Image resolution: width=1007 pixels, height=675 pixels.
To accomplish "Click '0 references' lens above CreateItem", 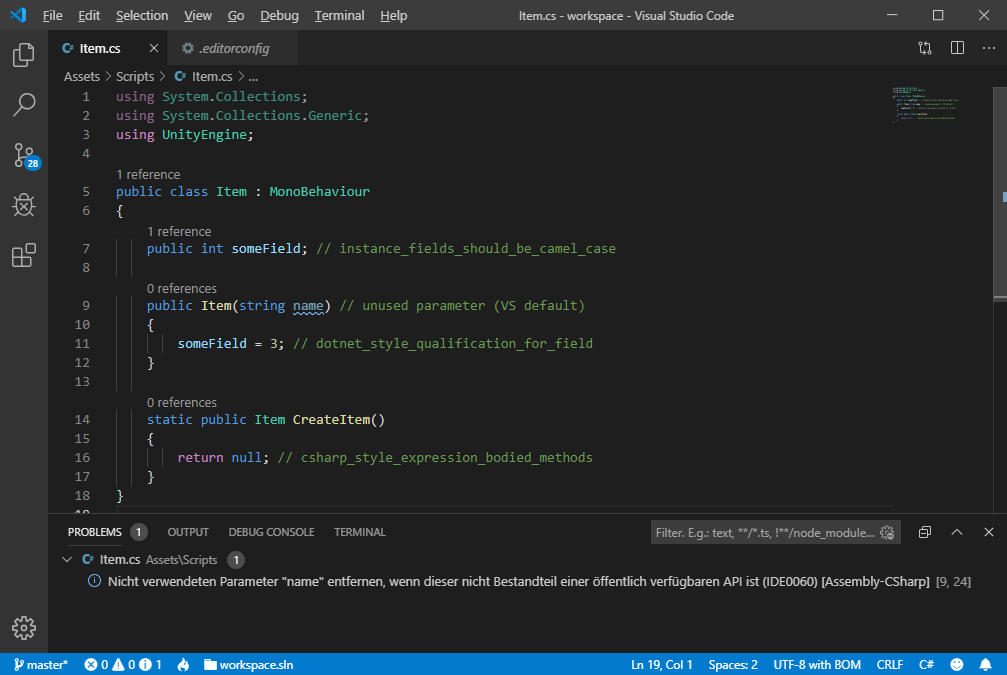I will tap(182, 403).
